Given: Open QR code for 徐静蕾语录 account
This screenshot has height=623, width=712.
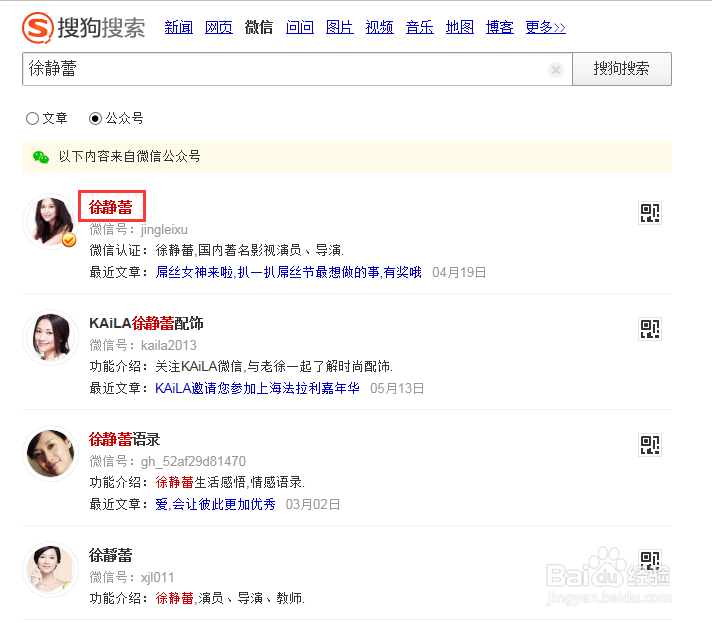Looking at the screenshot, I should 650,445.
